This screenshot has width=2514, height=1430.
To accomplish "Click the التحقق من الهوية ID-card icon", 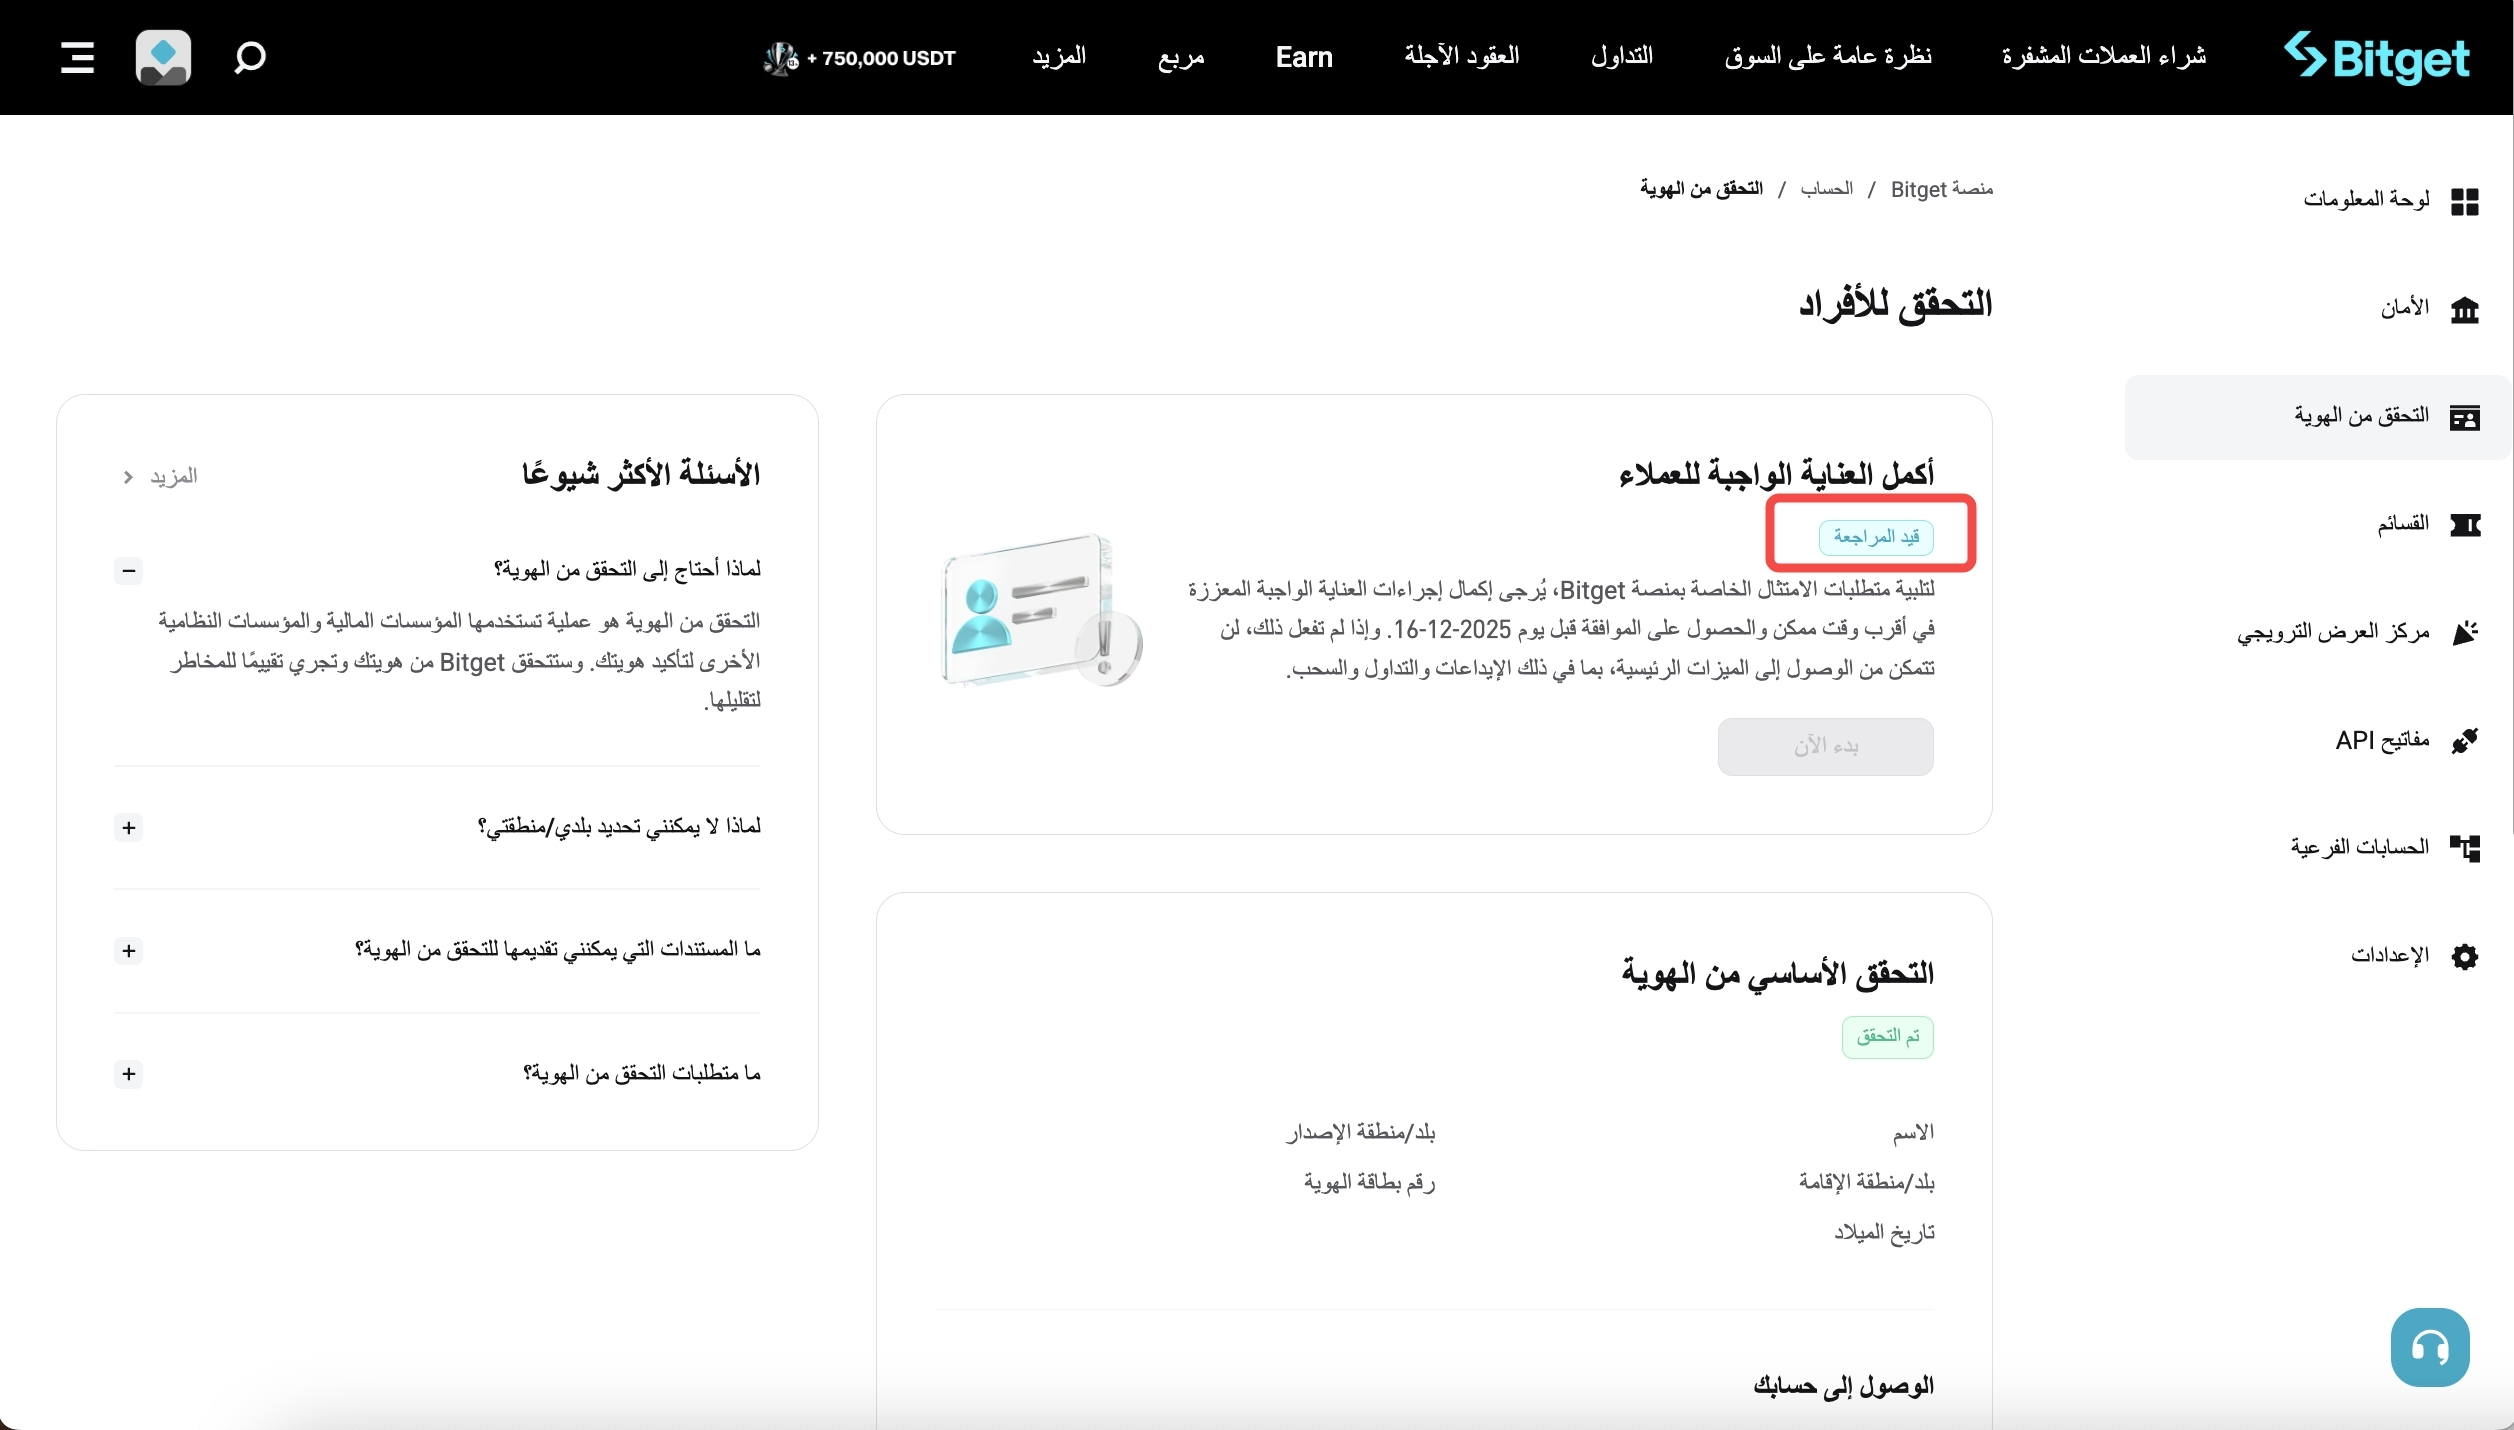I will (2467, 417).
